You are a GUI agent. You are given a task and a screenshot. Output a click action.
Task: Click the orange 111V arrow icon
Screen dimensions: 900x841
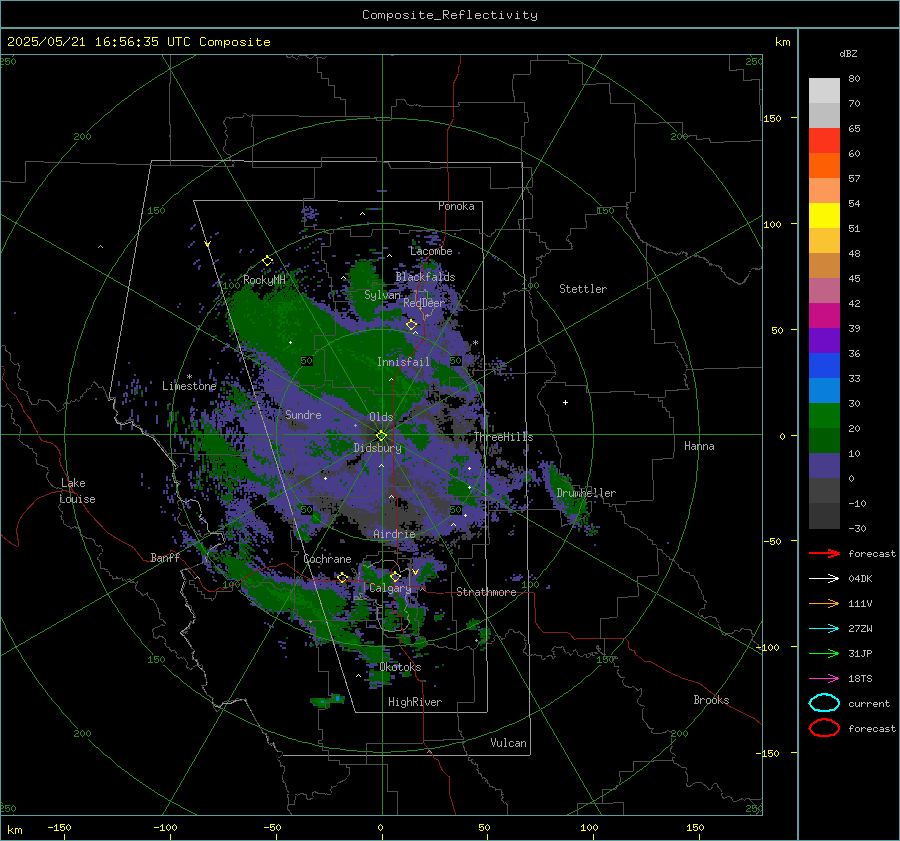pos(824,603)
